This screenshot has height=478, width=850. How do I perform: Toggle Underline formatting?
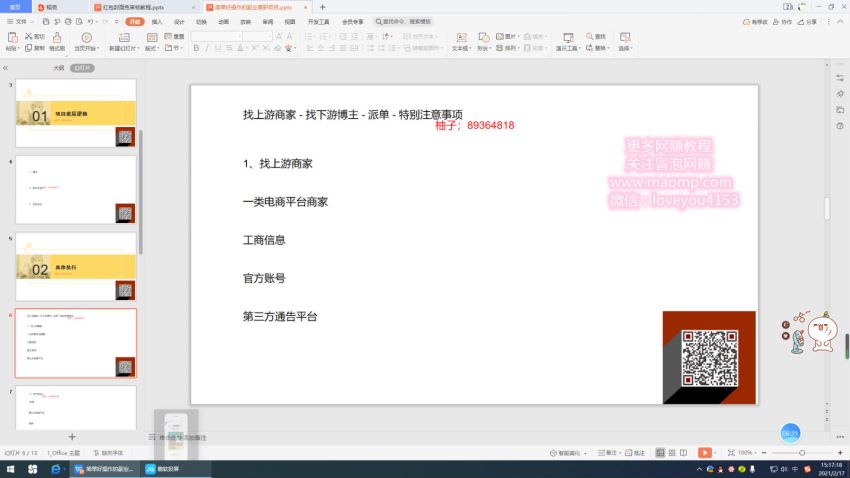(x=218, y=48)
